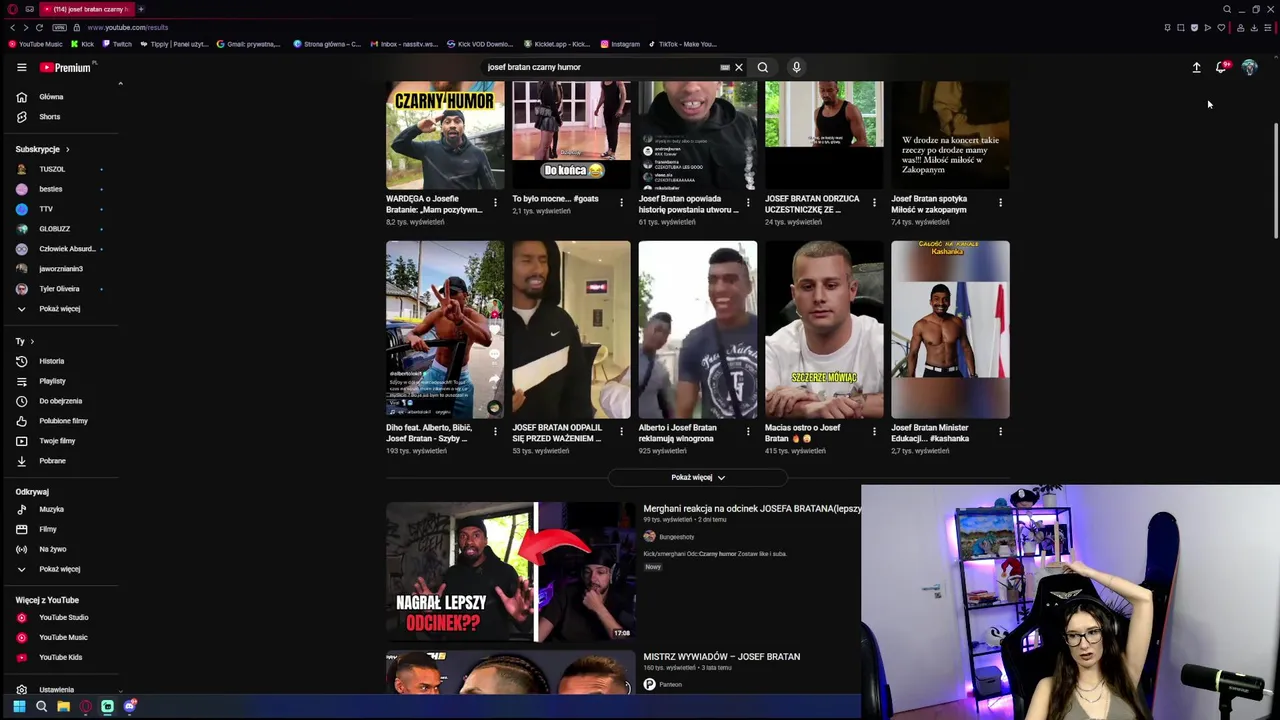Open the jaworznianin3 subscription channel

(60, 269)
